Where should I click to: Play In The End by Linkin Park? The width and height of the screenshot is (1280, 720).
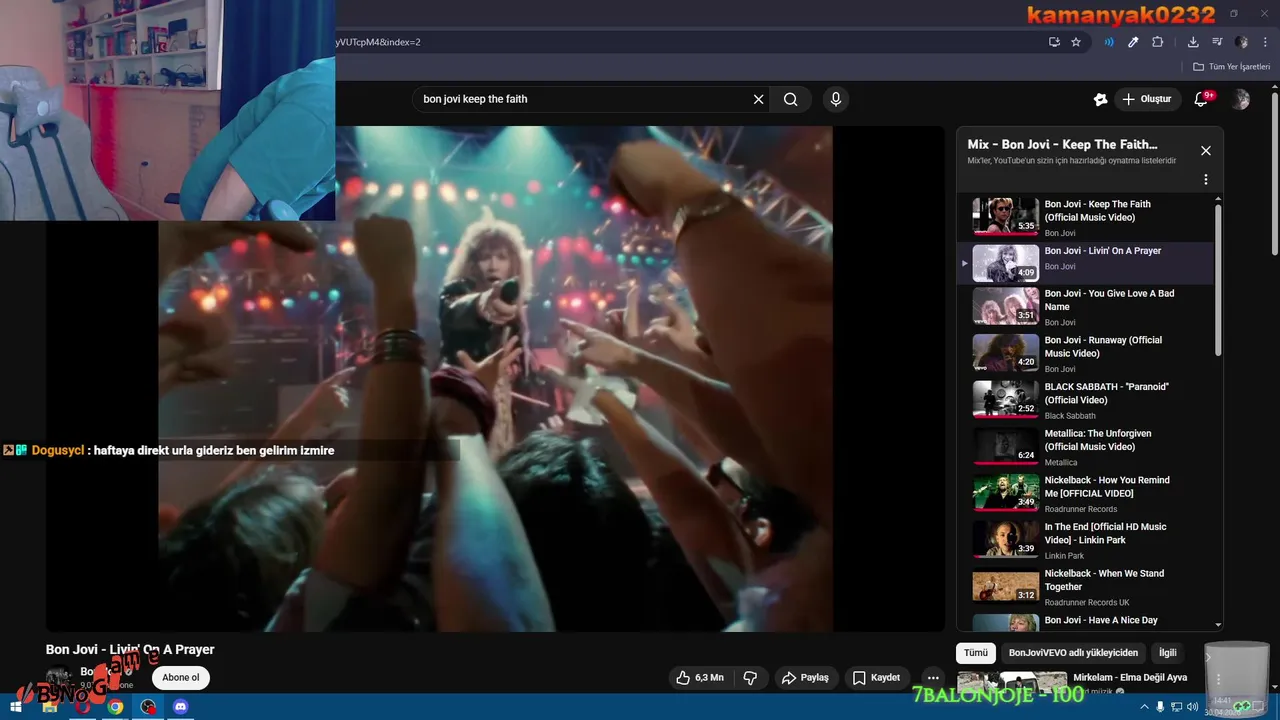pos(1086,541)
